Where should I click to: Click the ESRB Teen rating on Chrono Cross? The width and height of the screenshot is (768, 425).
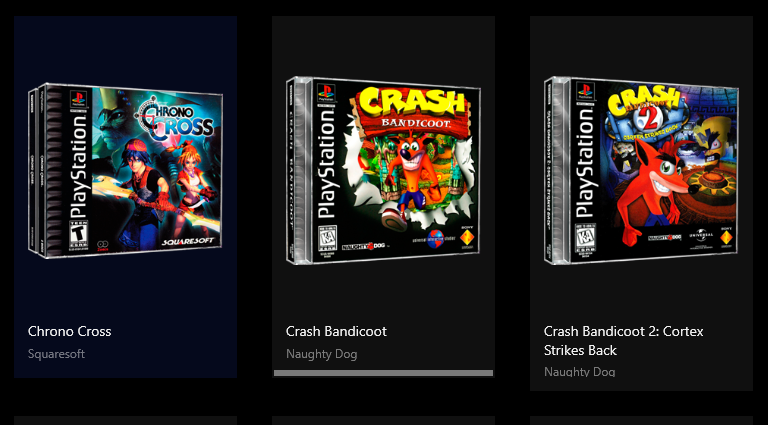click(x=76, y=235)
